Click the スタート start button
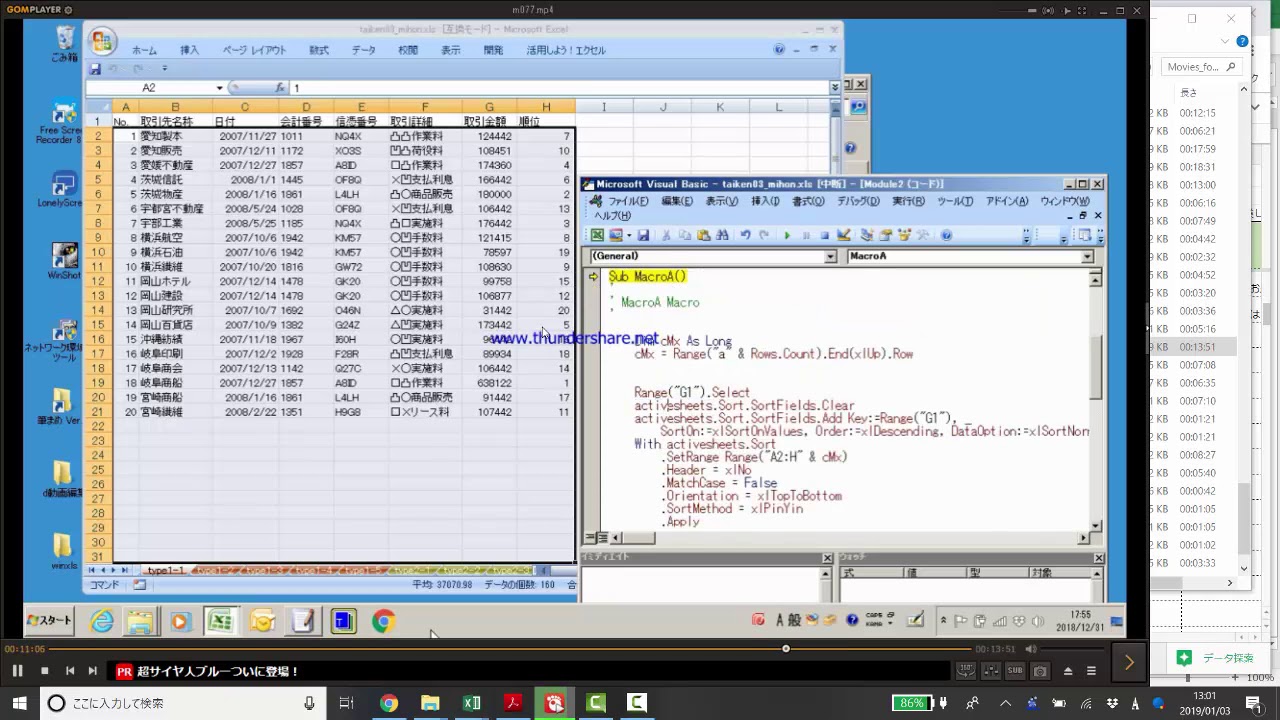 click(x=49, y=621)
